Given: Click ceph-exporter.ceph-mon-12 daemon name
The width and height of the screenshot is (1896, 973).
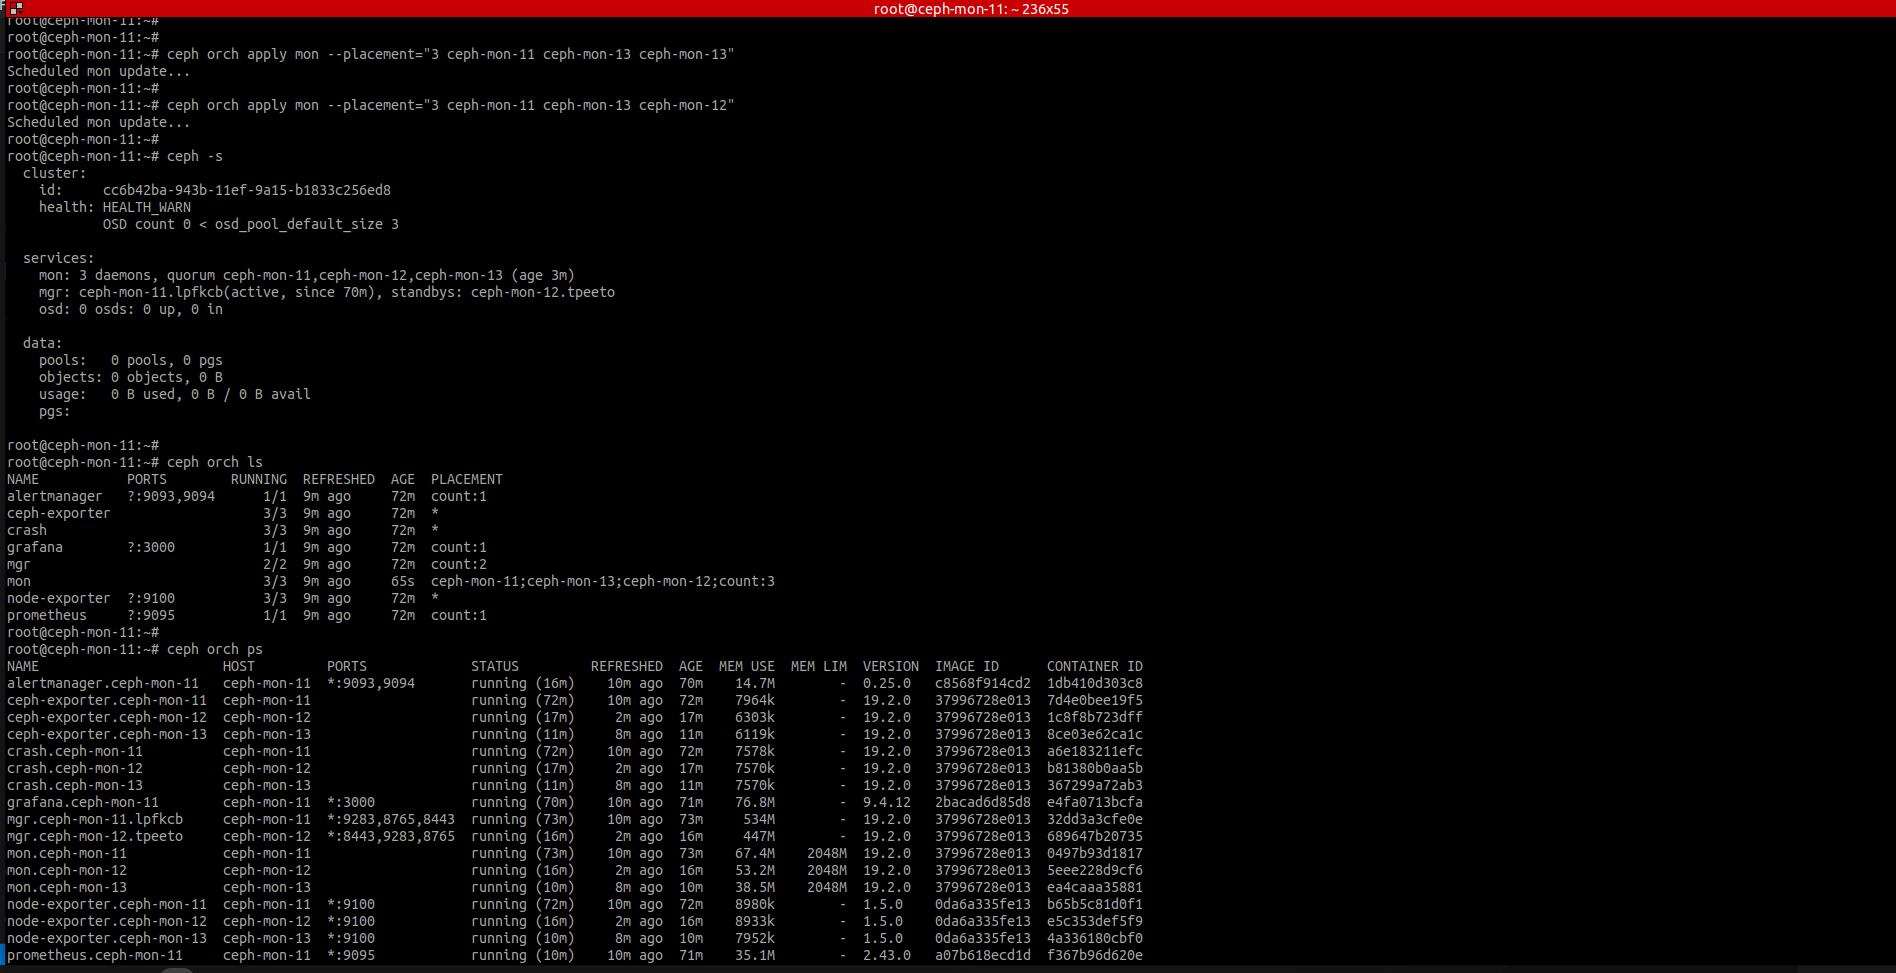Looking at the screenshot, I should pyautogui.click(x=107, y=717).
